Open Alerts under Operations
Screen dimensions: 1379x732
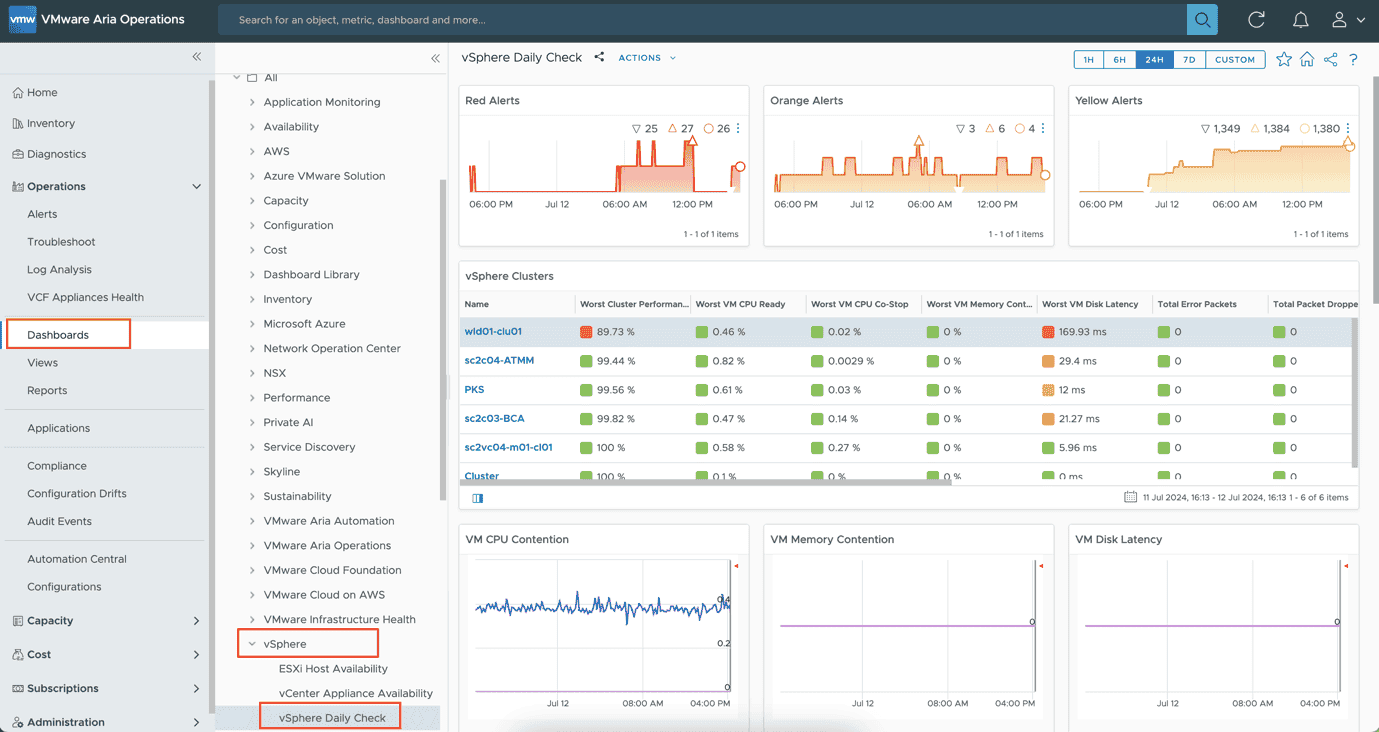tap(42, 214)
